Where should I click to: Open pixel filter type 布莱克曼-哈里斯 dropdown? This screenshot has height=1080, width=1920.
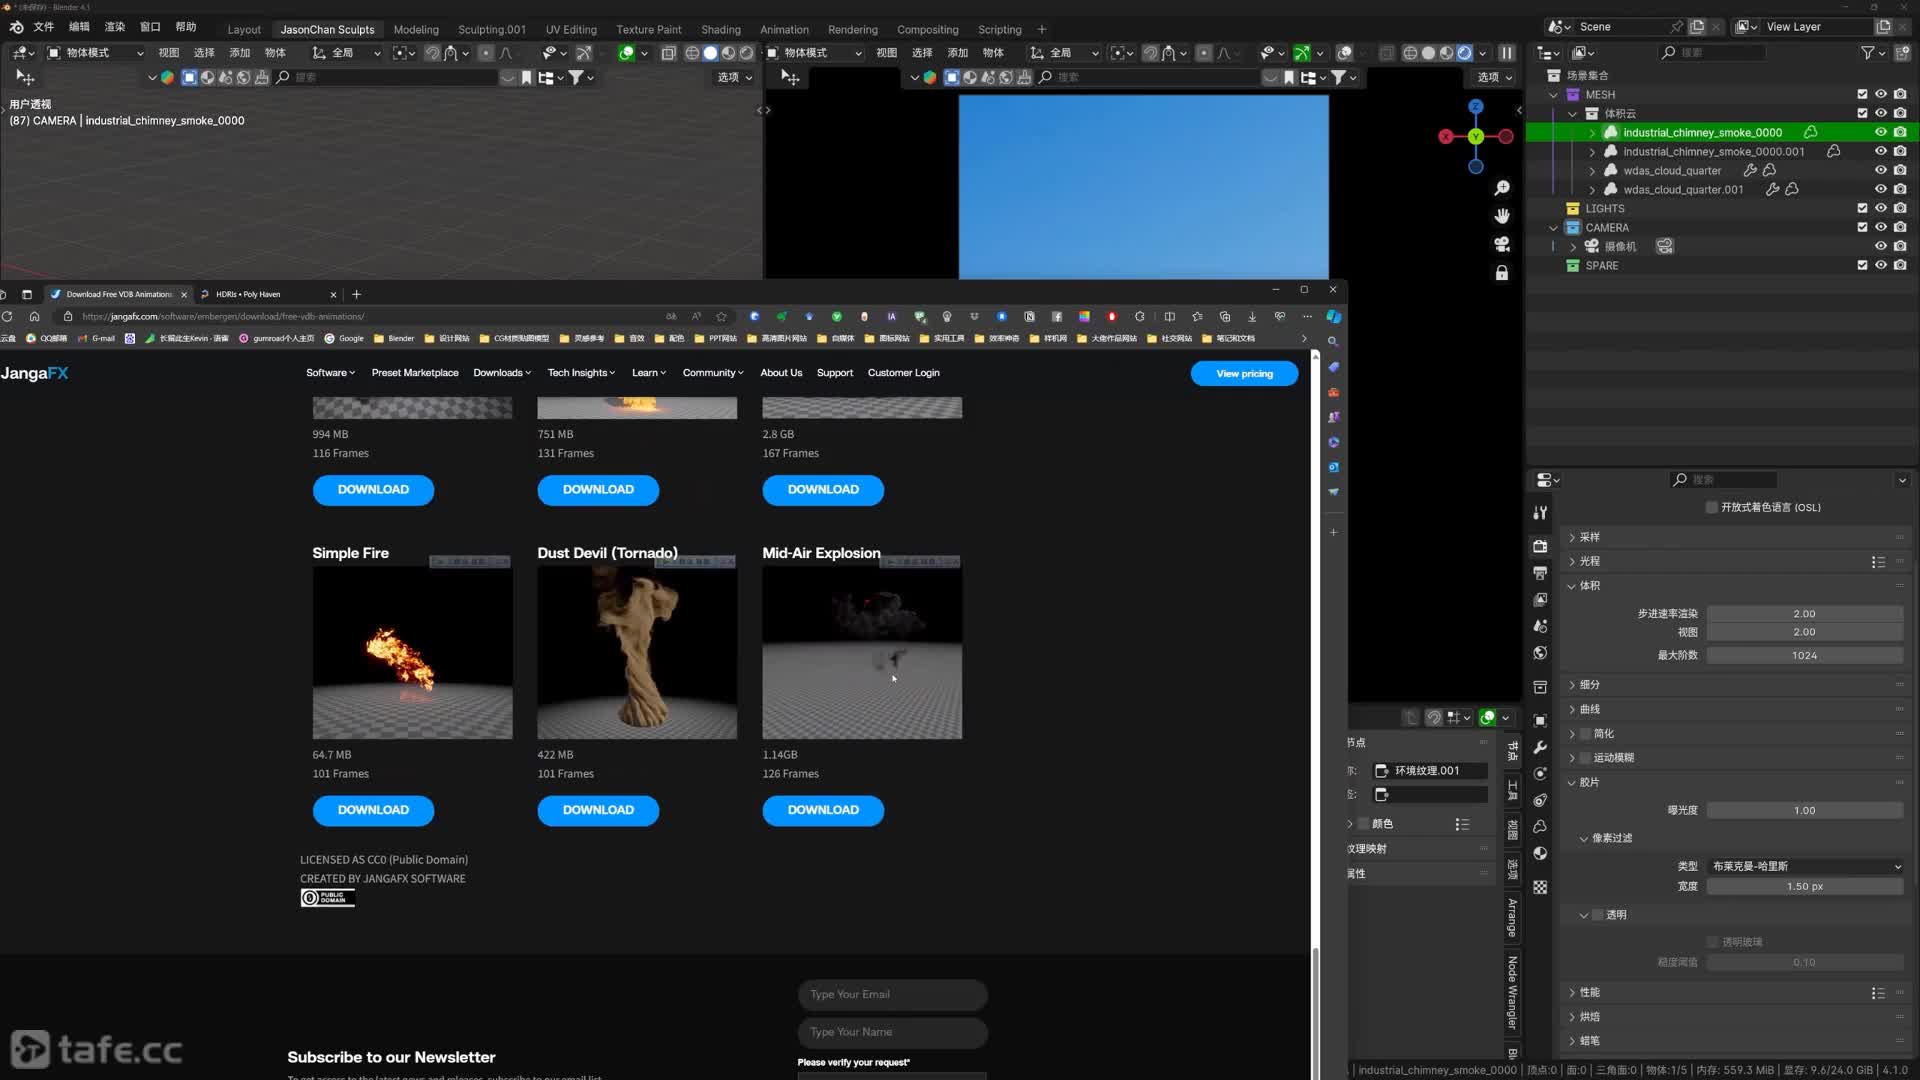tap(1806, 866)
